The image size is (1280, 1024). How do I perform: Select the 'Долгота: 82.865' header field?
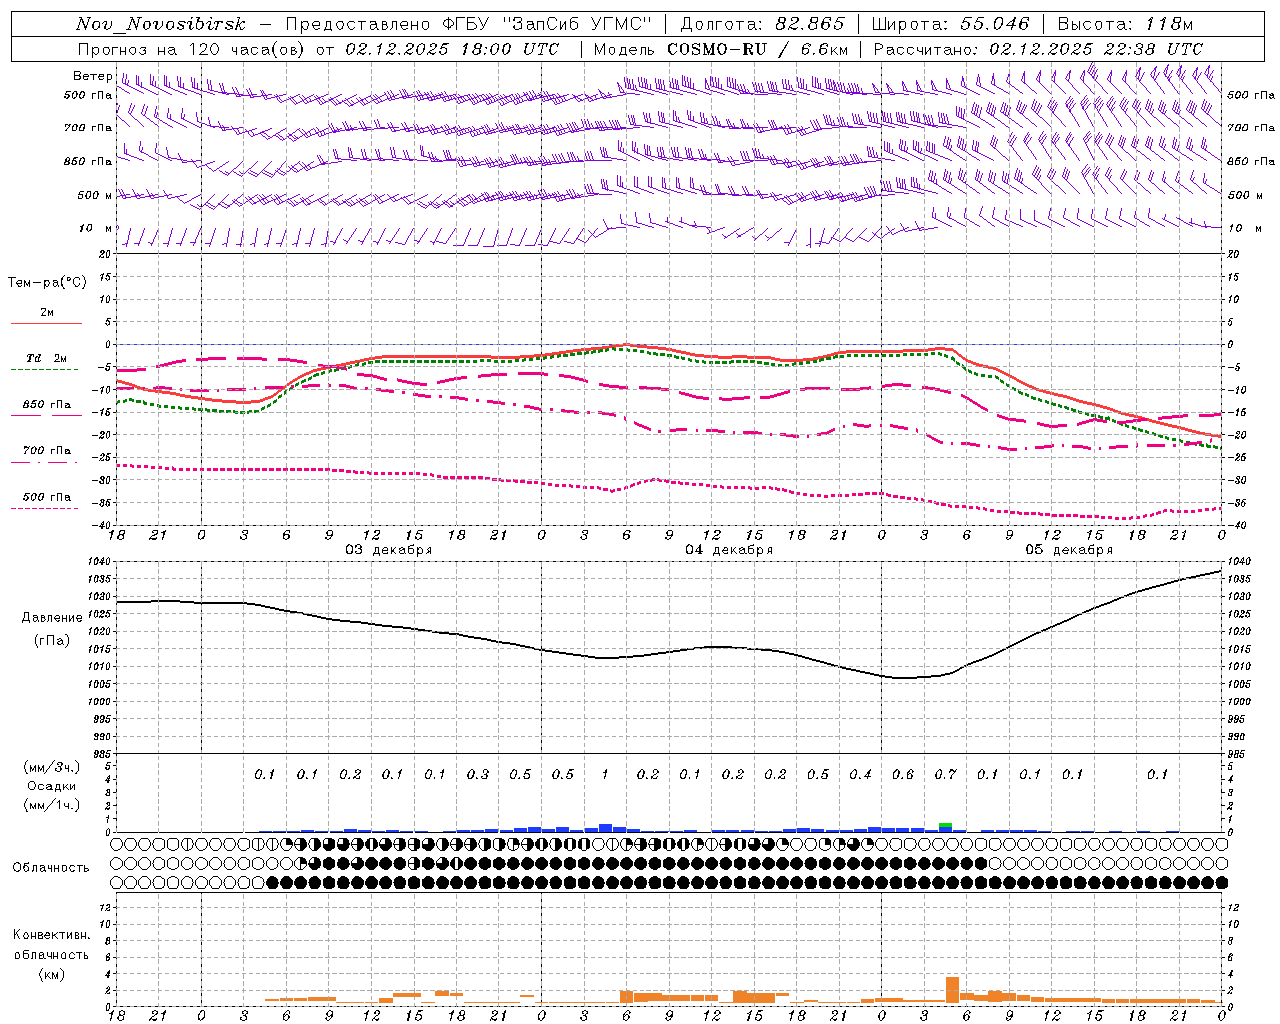pyautogui.click(x=762, y=24)
